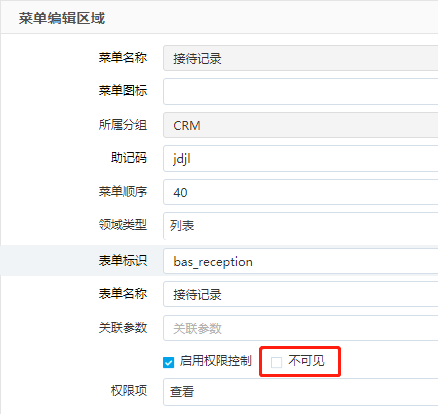Click the empty 菜单图标 input field

300,92
